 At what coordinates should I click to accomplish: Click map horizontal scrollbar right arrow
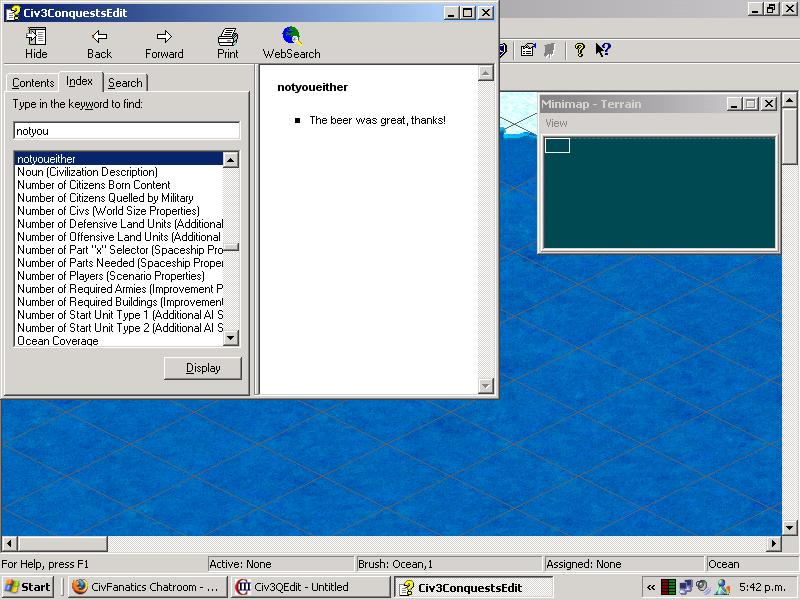773,543
